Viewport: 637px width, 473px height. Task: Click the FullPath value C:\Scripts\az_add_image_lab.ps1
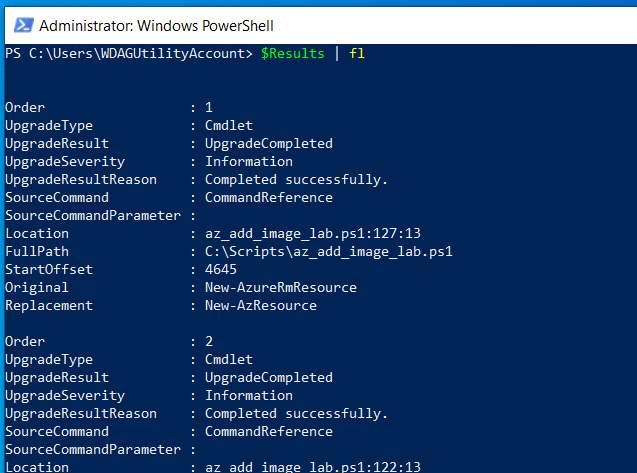[x=329, y=251]
